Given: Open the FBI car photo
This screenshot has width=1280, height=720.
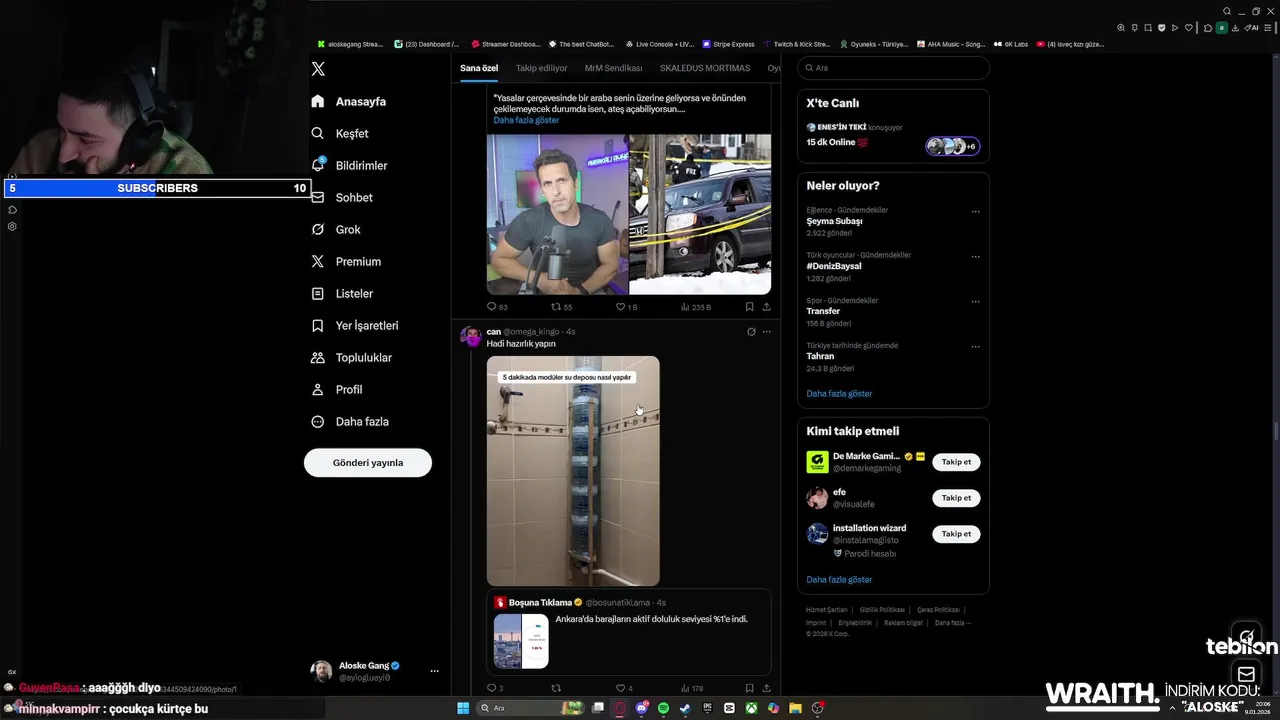Looking at the screenshot, I should [700, 214].
